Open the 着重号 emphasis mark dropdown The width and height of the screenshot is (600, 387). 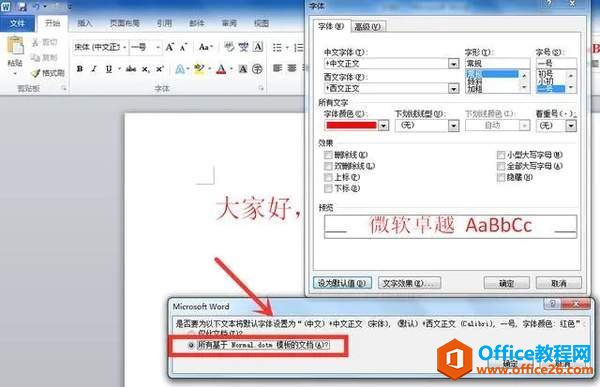click(x=571, y=125)
